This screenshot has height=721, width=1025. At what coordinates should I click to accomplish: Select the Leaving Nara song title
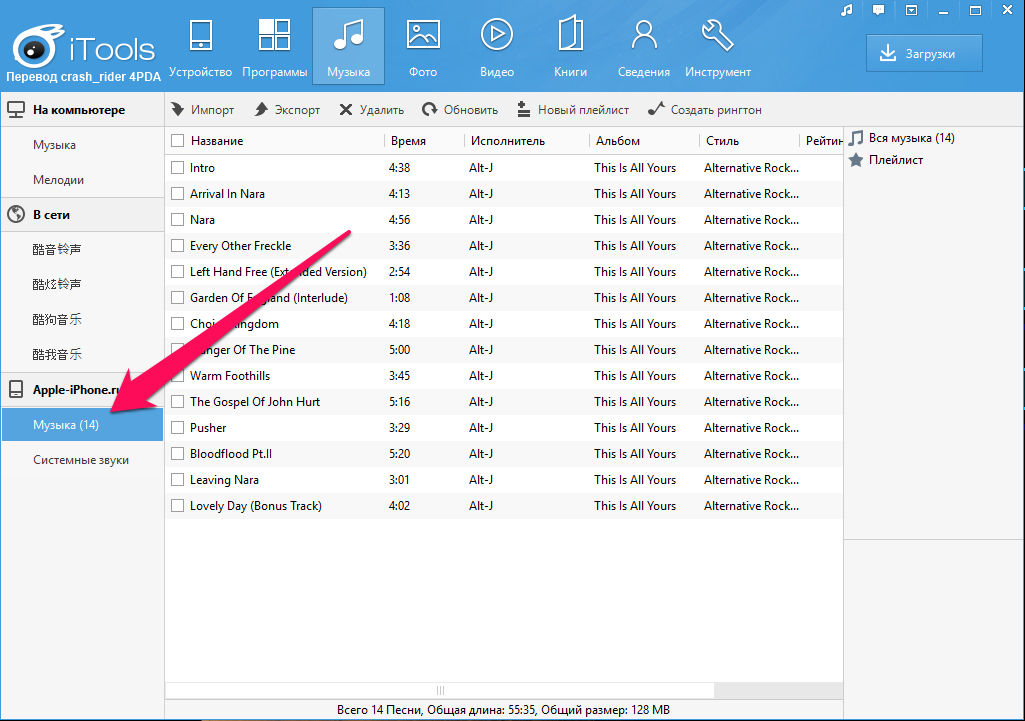(224, 480)
